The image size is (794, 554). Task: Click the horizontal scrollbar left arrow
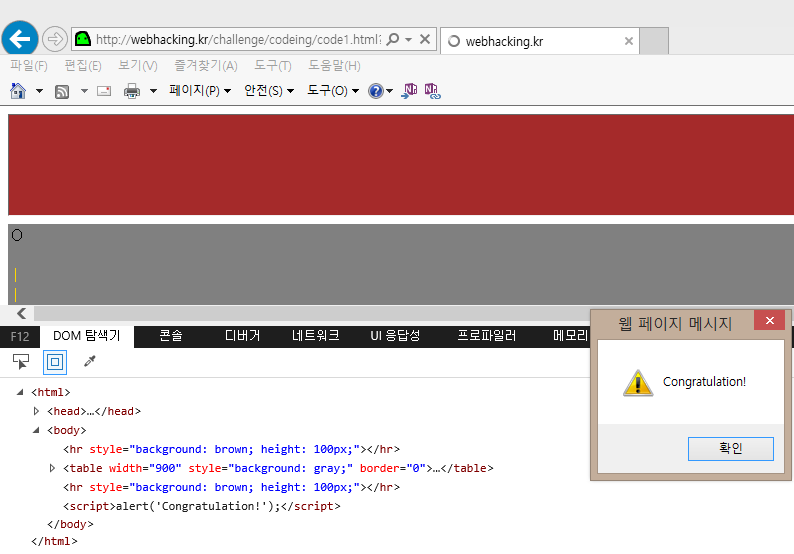click(21, 313)
